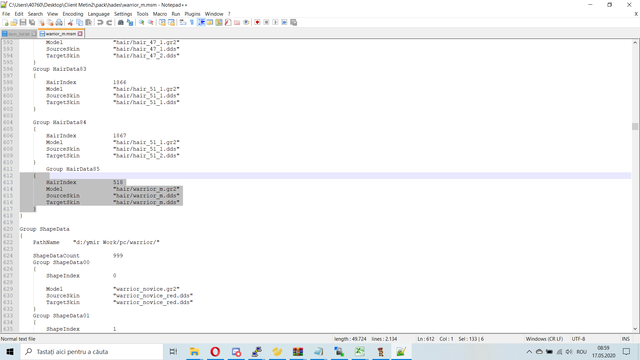Open File Explorer from the taskbar
The height and width of the screenshot is (360, 640).
(x=194, y=351)
